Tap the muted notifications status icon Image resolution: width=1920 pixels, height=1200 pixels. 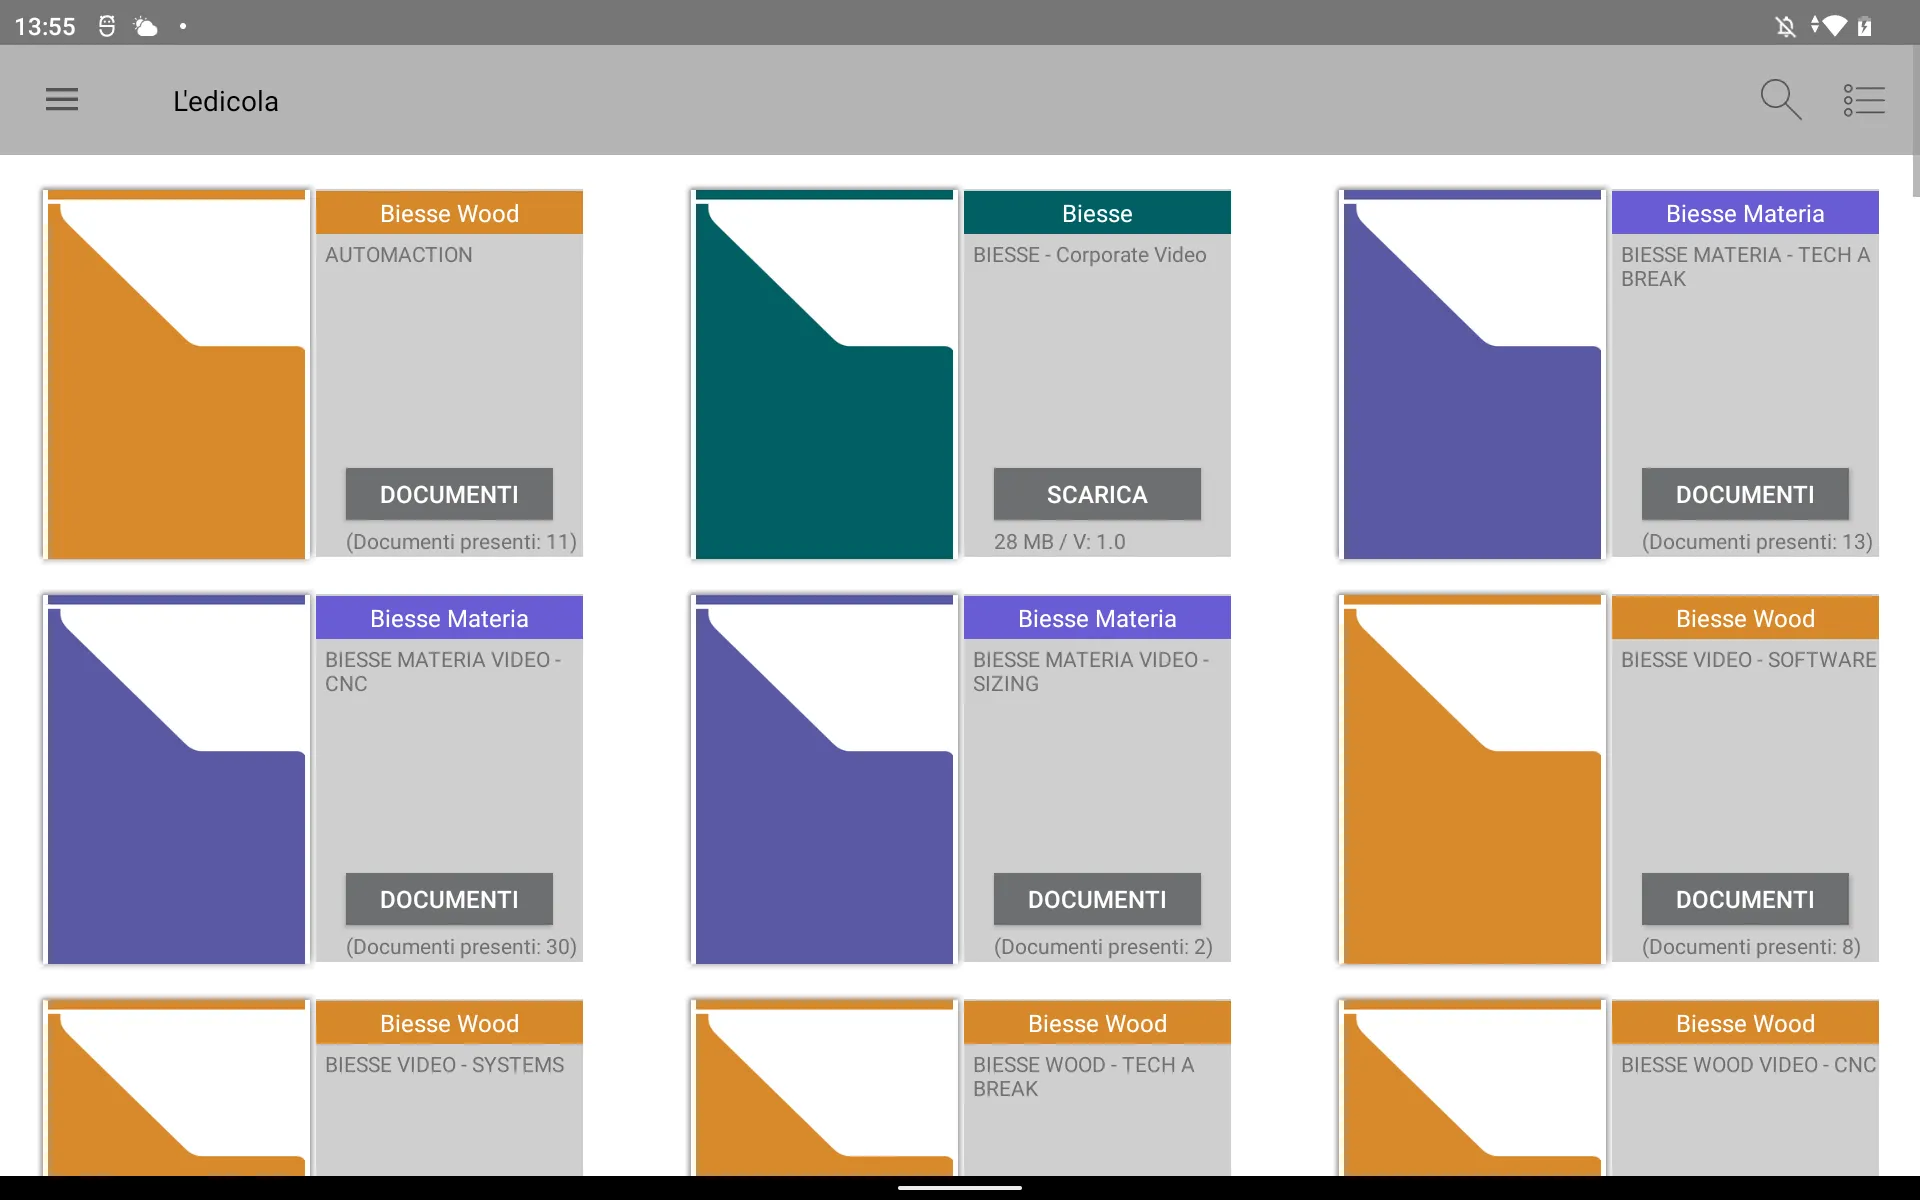1785,26
